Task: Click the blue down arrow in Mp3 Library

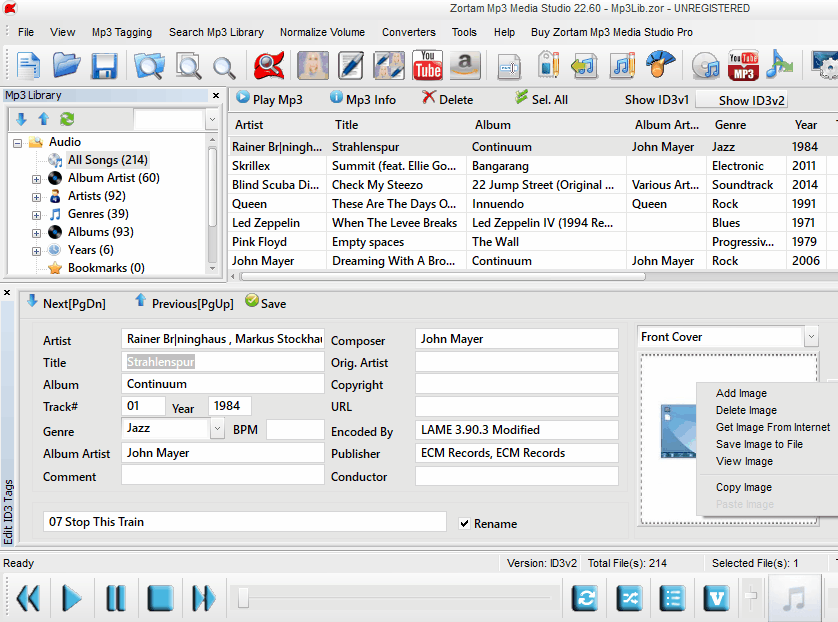Action: (x=21, y=119)
